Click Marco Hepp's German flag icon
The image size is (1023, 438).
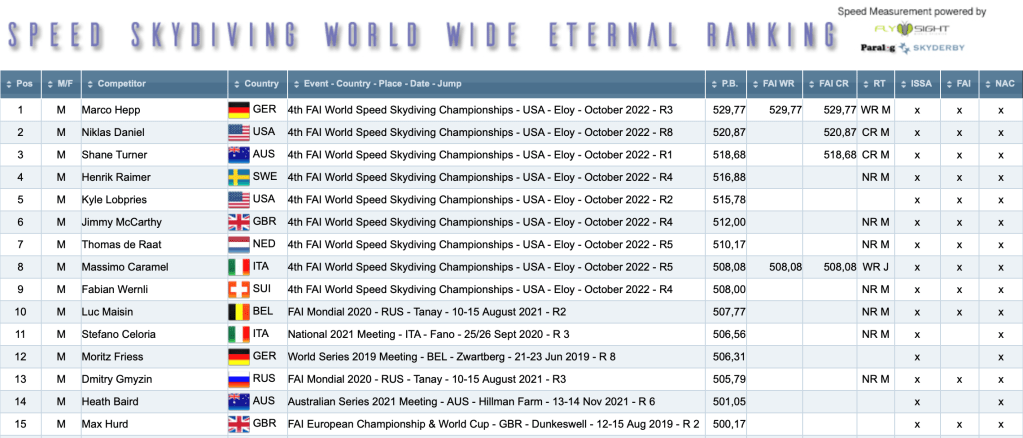tap(239, 110)
